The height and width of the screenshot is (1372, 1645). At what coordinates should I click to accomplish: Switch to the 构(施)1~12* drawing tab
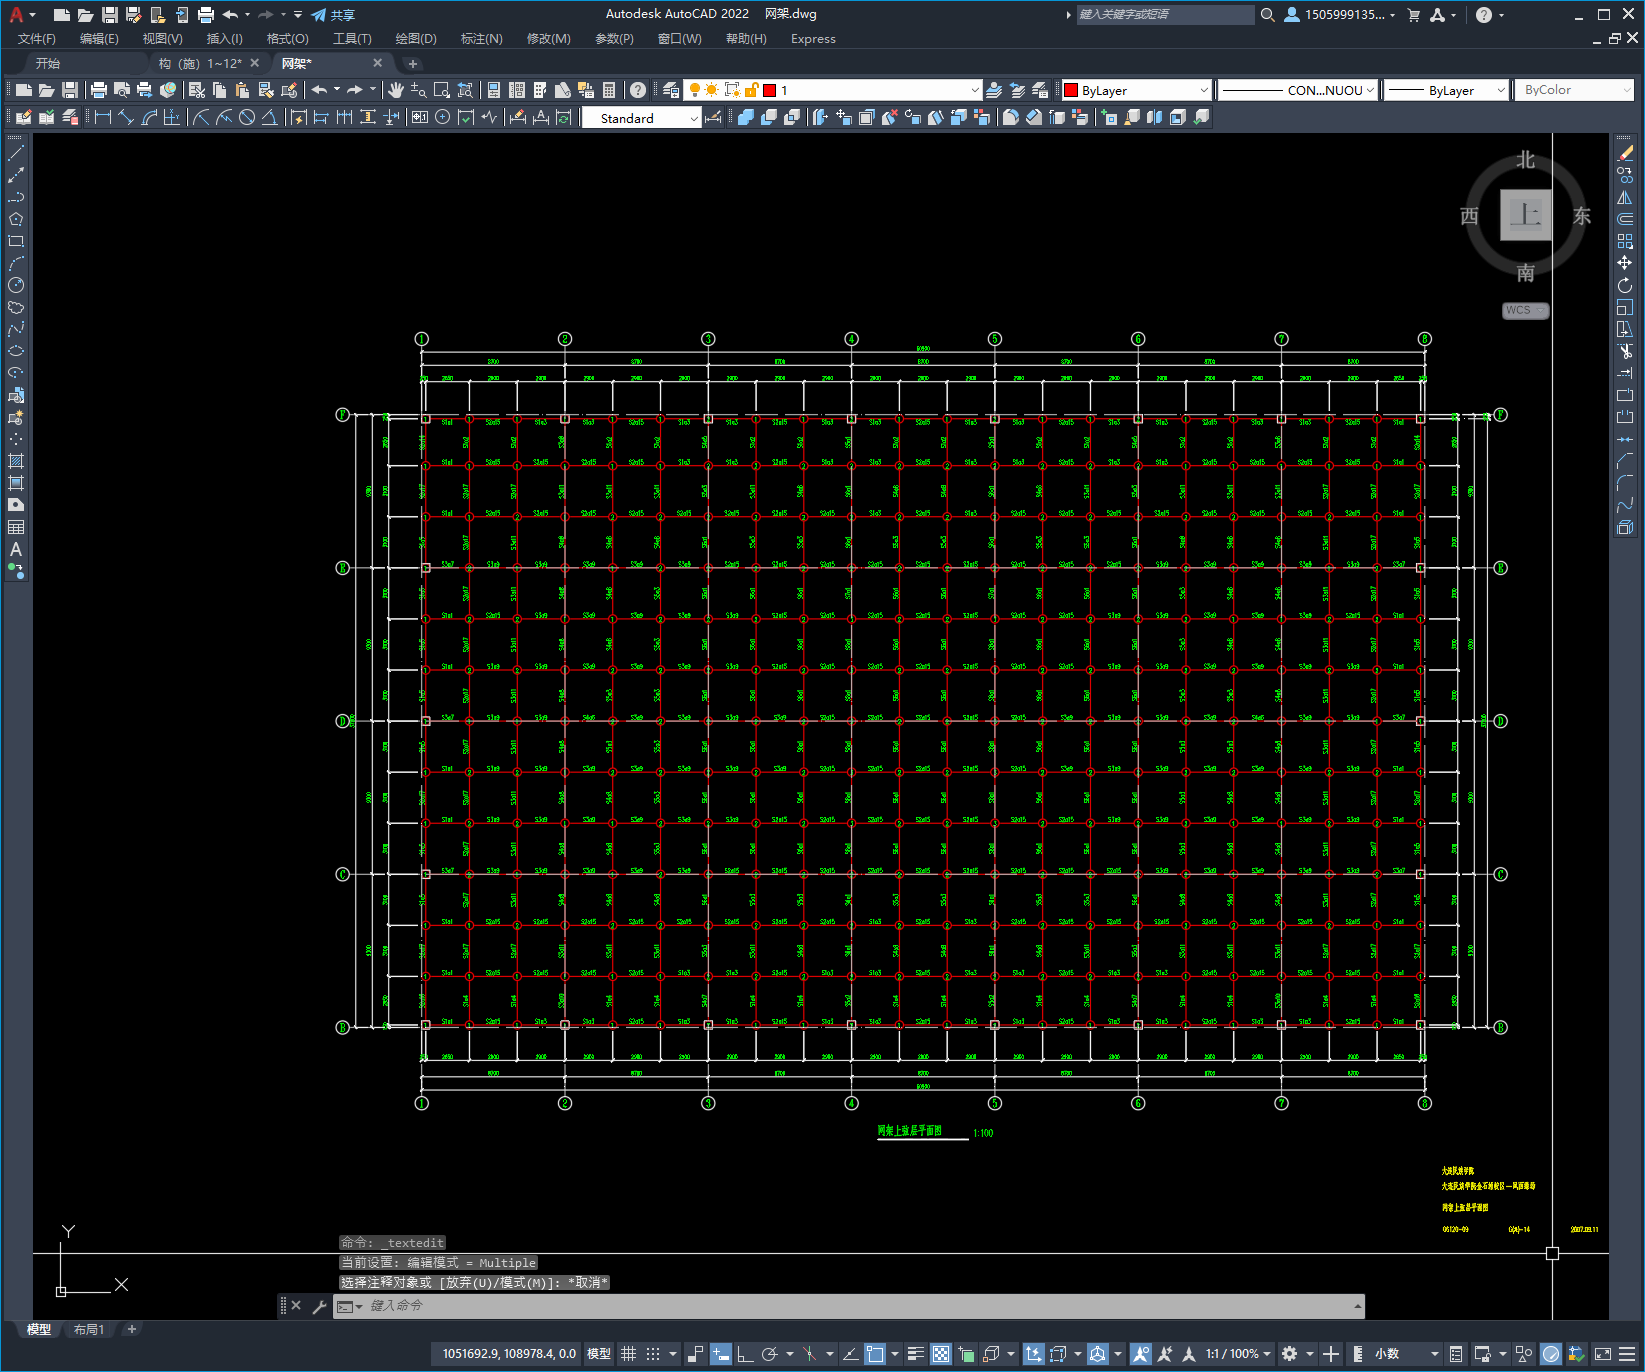[x=200, y=63]
